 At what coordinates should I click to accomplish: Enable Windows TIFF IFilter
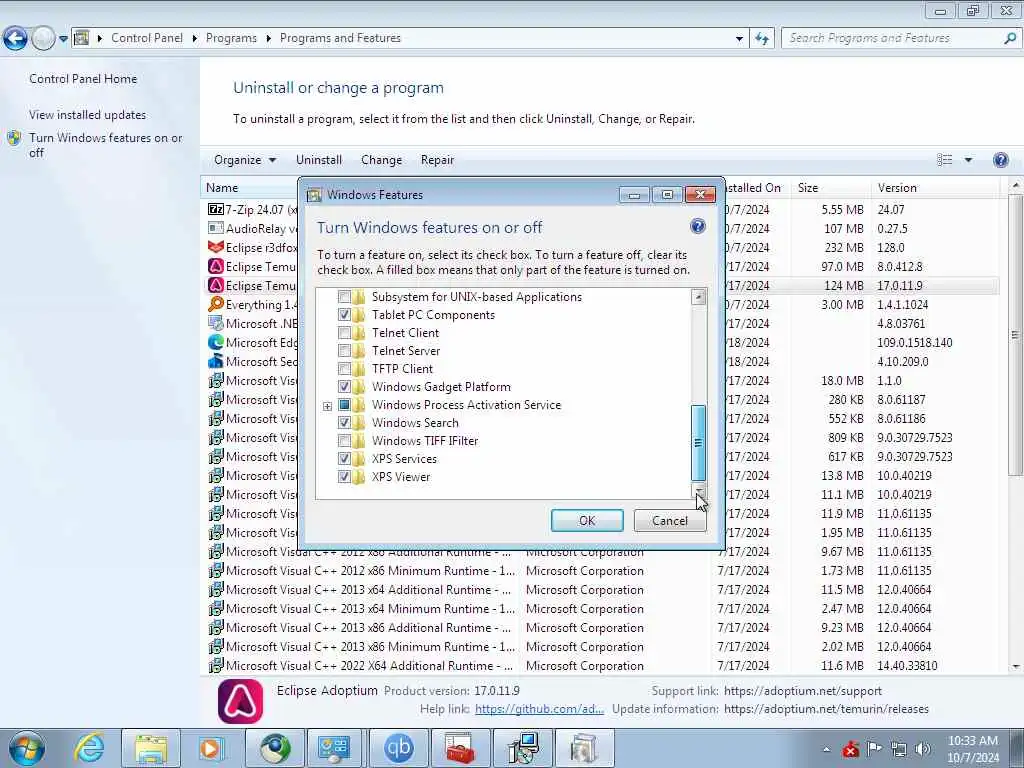click(x=344, y=441)
